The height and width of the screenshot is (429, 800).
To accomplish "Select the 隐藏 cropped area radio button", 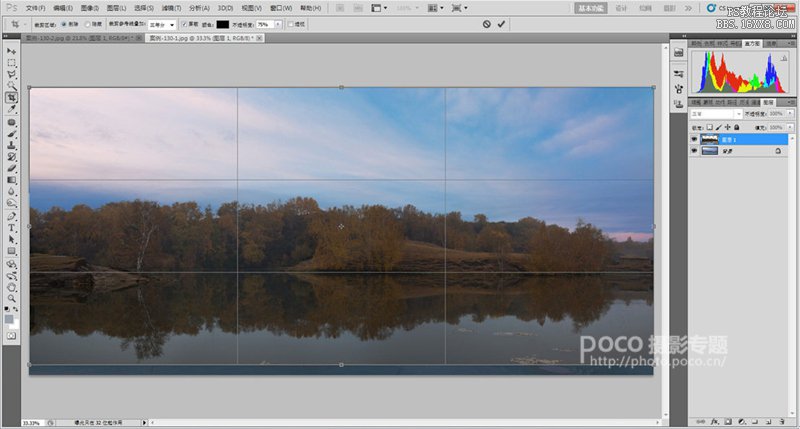I will [x=87, y=24].
